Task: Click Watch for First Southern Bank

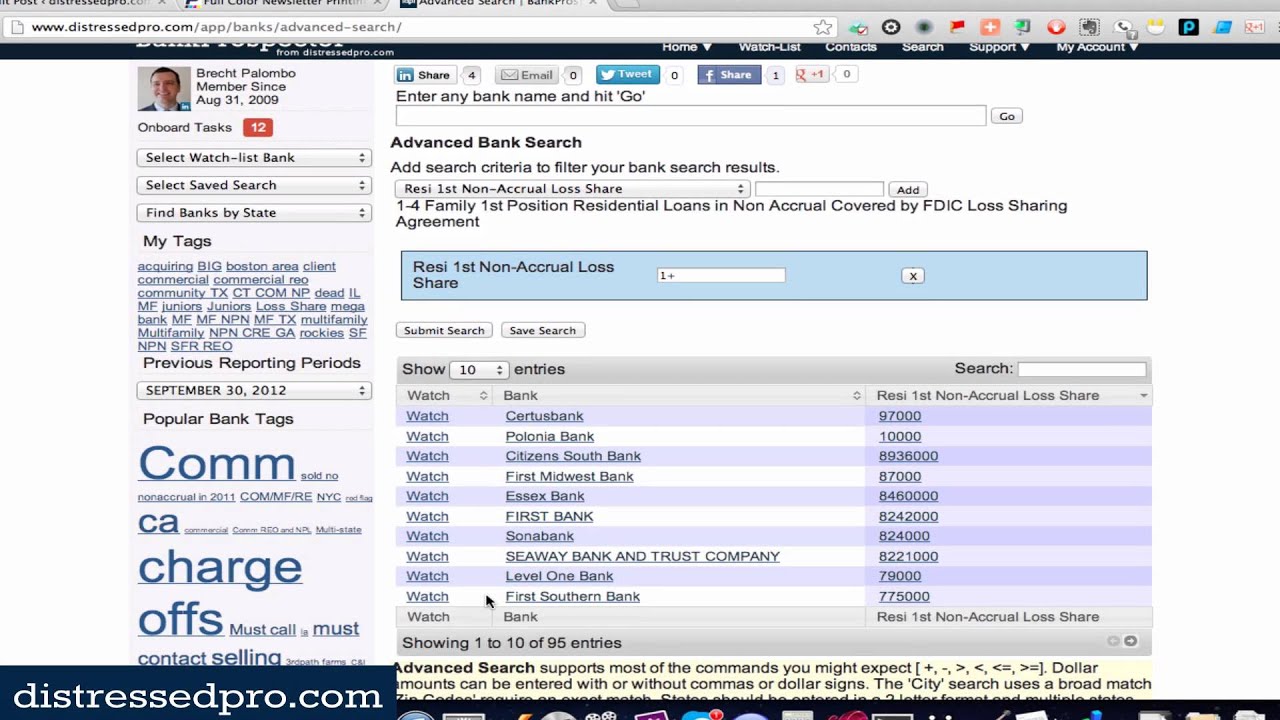Action: pyautogui.click(x=427, y=596)
